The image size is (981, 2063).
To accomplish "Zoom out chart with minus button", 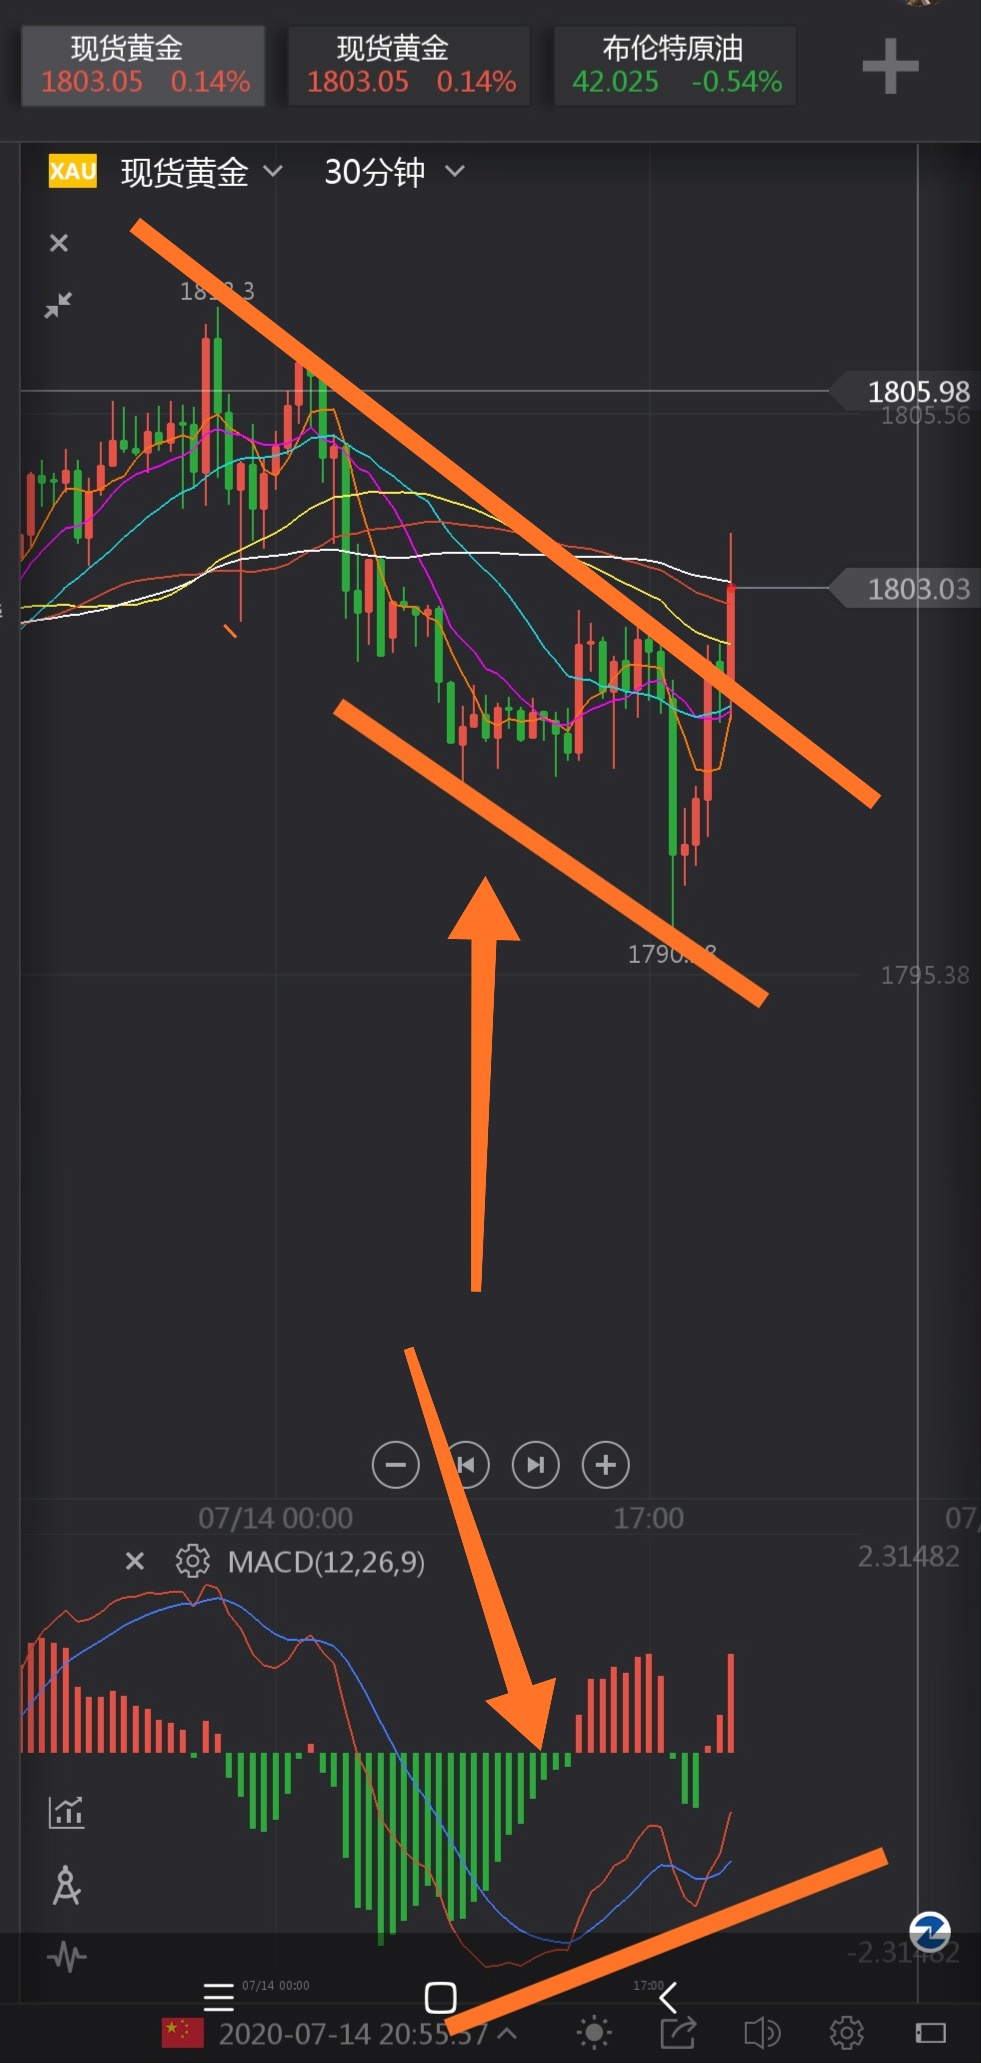I will pyautogui.click(x=396, y=1465).
